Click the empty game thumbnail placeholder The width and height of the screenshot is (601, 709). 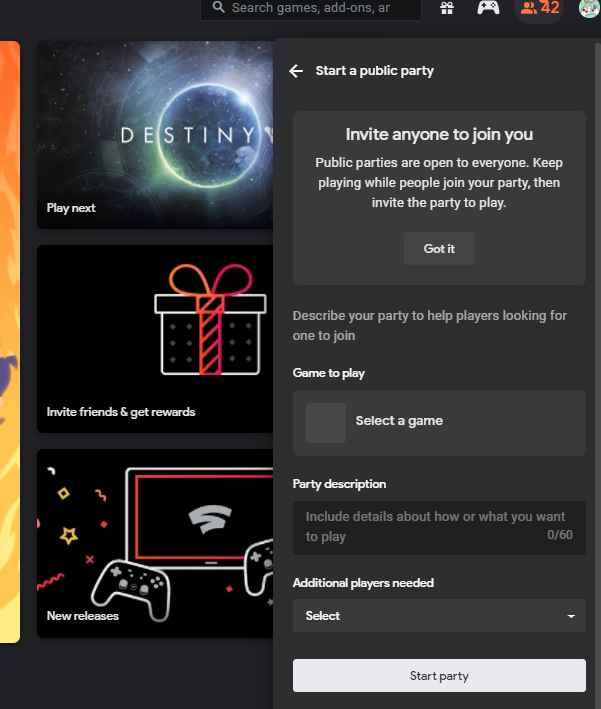point(326,423)
